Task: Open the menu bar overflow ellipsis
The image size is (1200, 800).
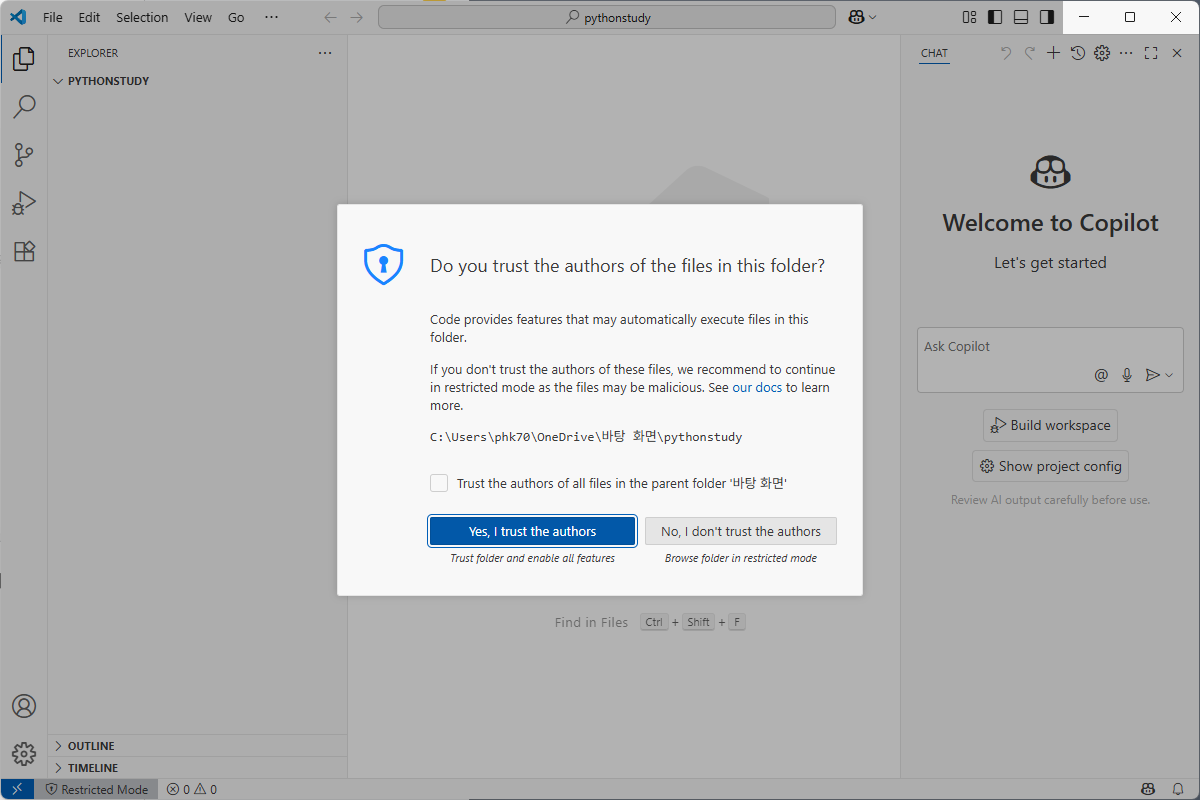Action: (272, 17)
